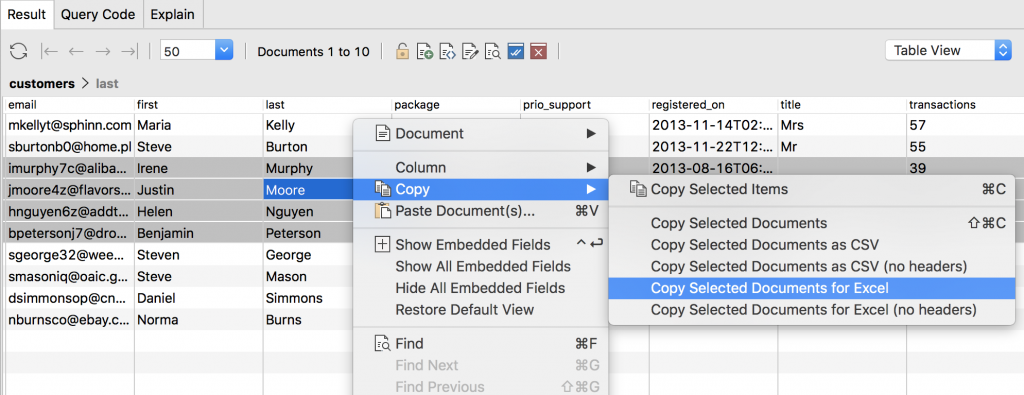Screen dimensions: 1024x395
Task: Go to the first page arrow
Action: [x=50, y=51]
